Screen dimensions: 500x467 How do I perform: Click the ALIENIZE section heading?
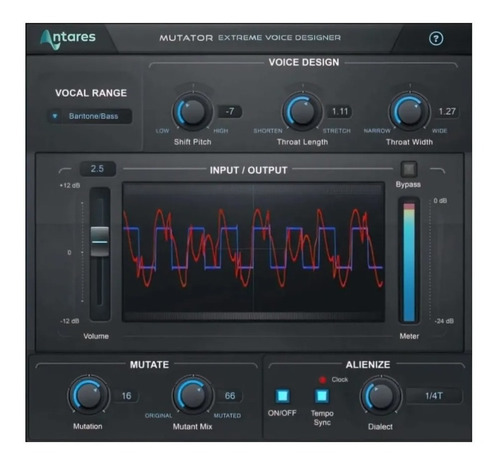pos(368,365)
